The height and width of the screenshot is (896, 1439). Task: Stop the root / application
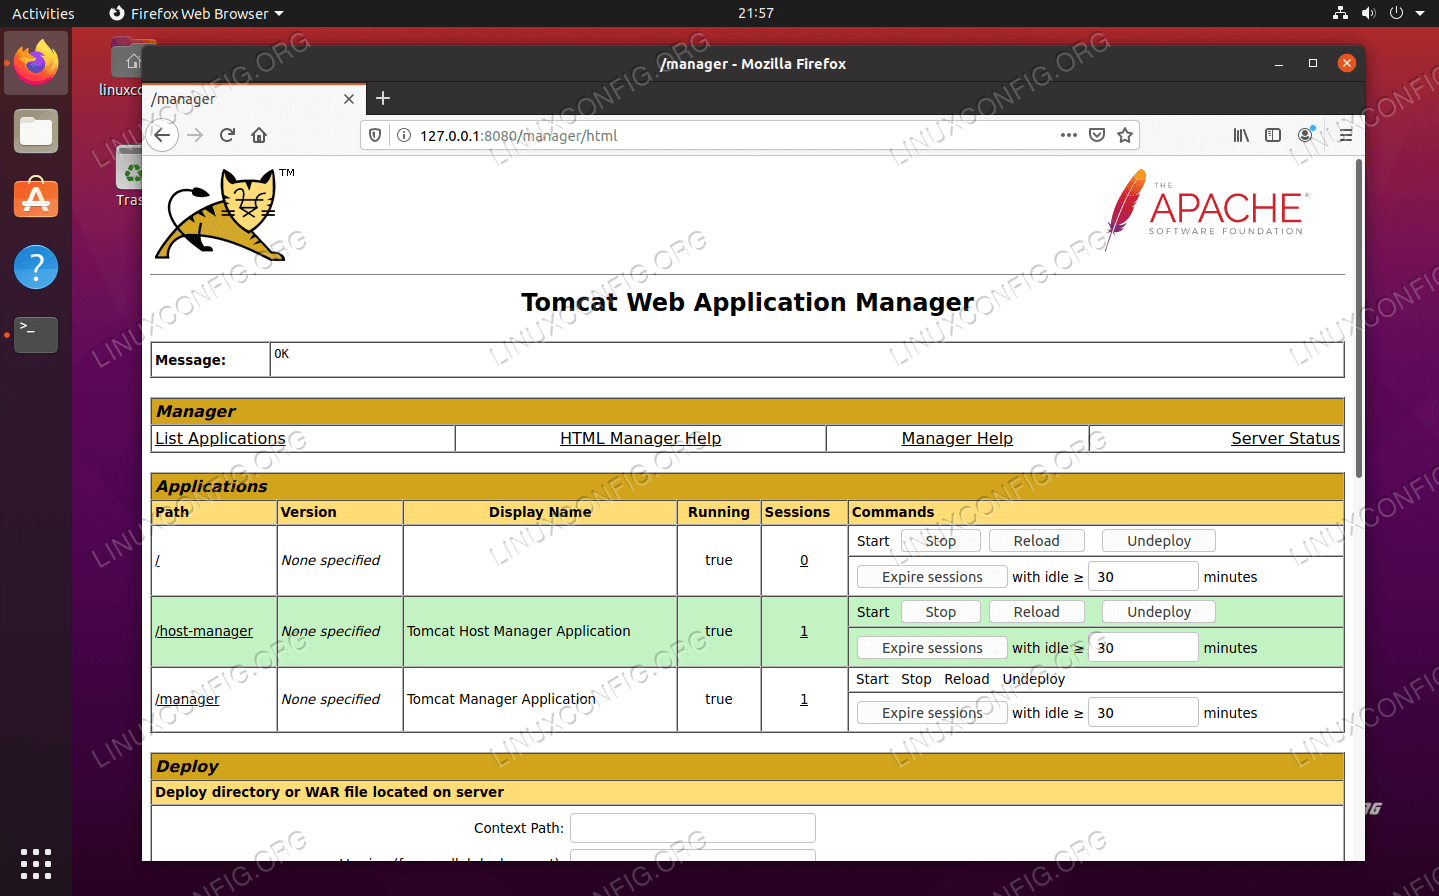[940, 541]
